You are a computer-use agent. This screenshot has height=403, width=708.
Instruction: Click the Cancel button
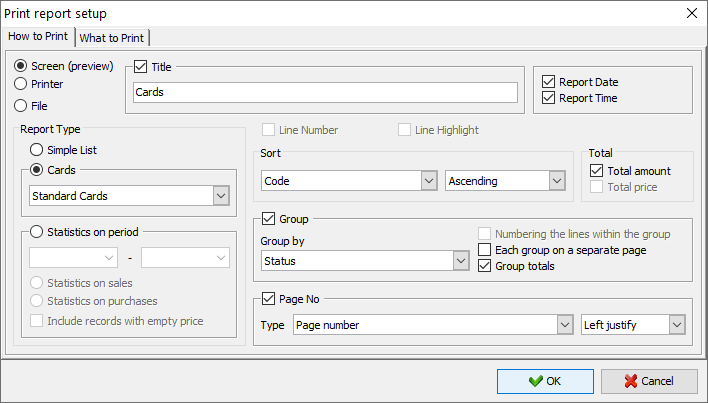pos(649,381)
